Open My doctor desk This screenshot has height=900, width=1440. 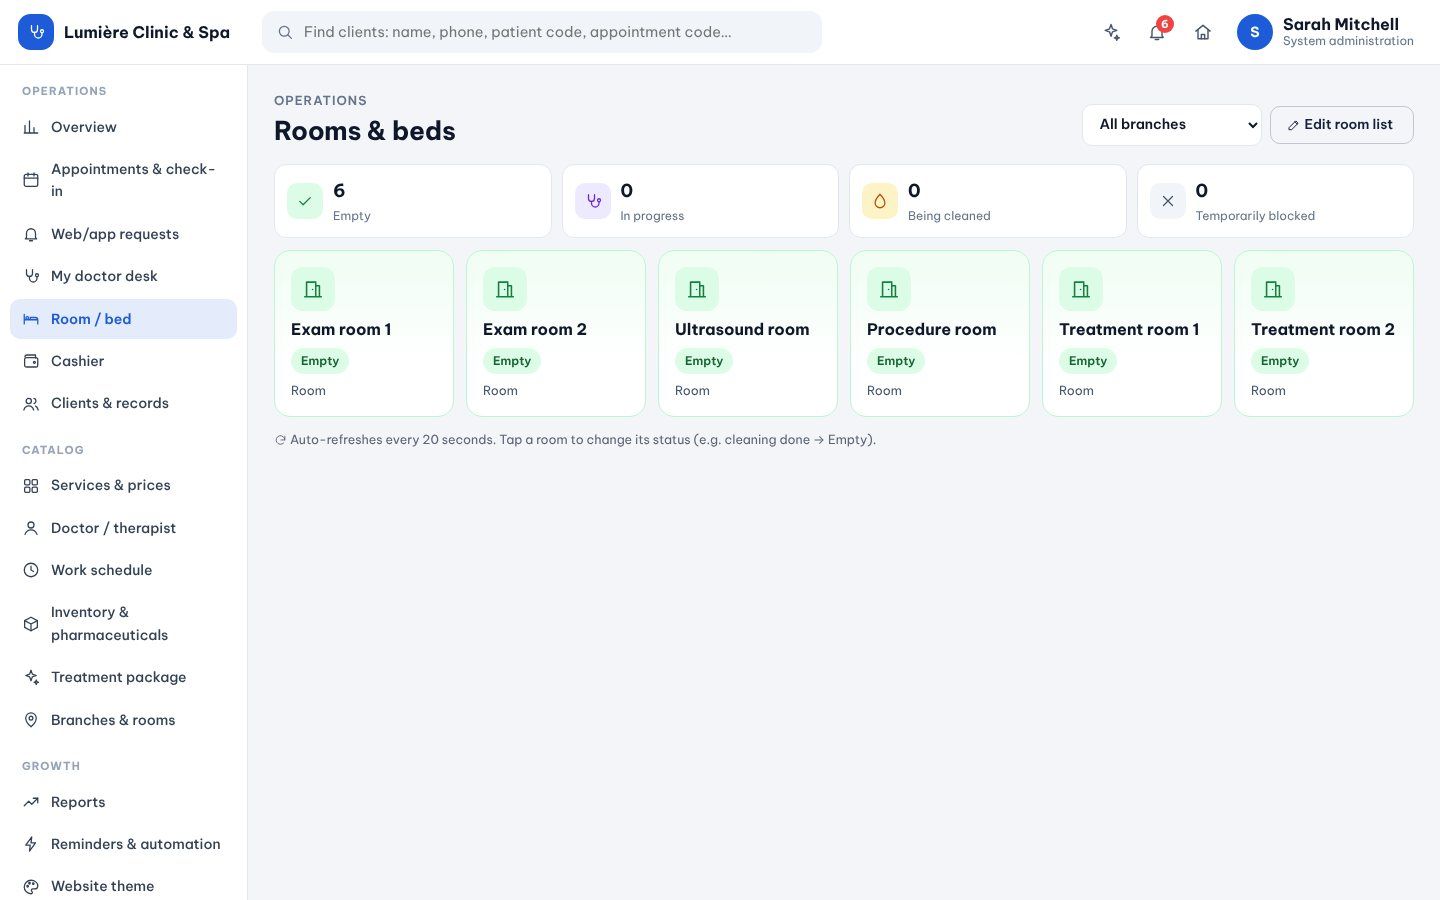(x=123, y=276)
